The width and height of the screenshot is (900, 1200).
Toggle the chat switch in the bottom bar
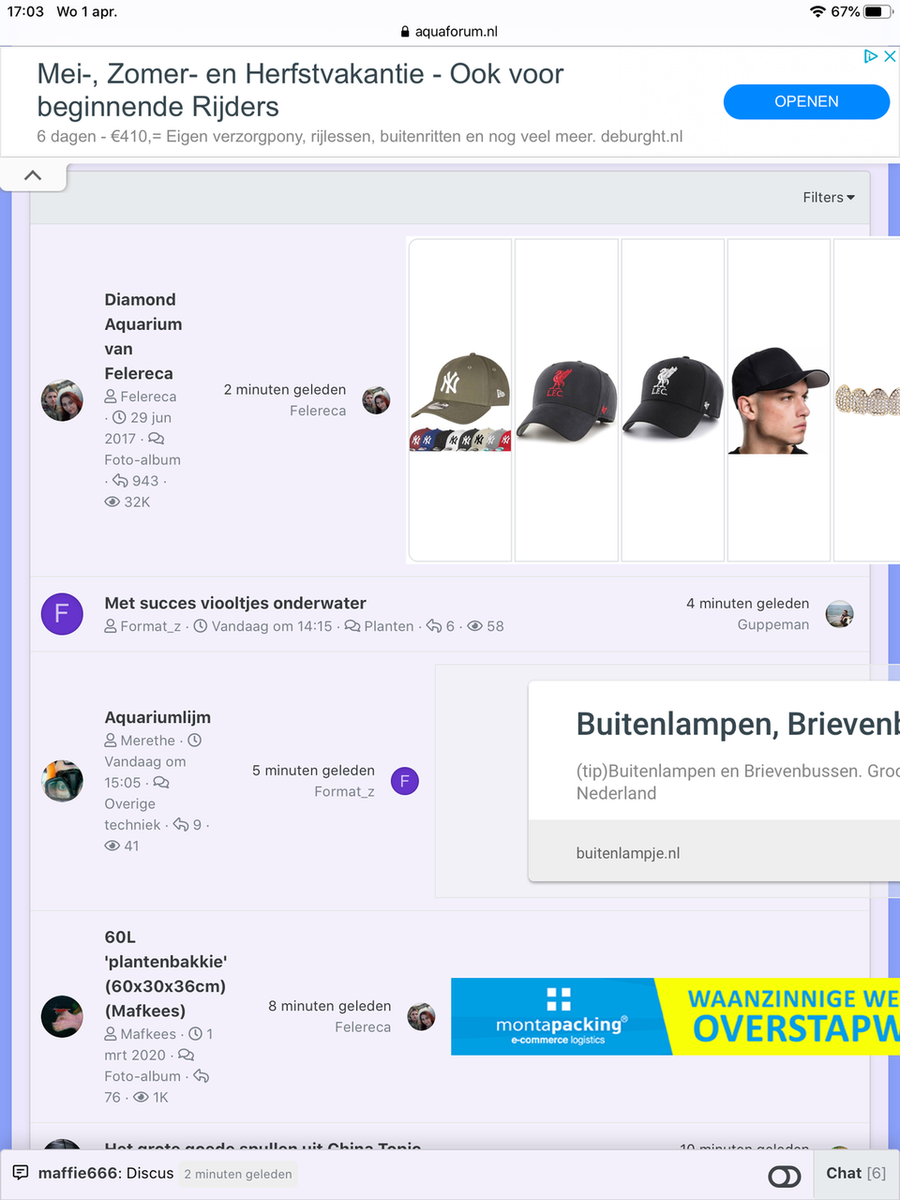(x=784, y=1176)
